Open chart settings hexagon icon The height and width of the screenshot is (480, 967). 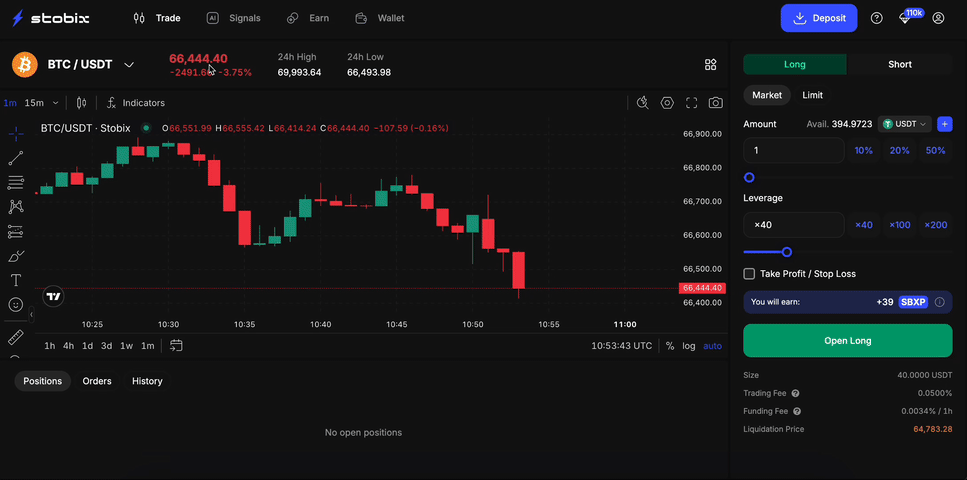(x=667, y=103)
